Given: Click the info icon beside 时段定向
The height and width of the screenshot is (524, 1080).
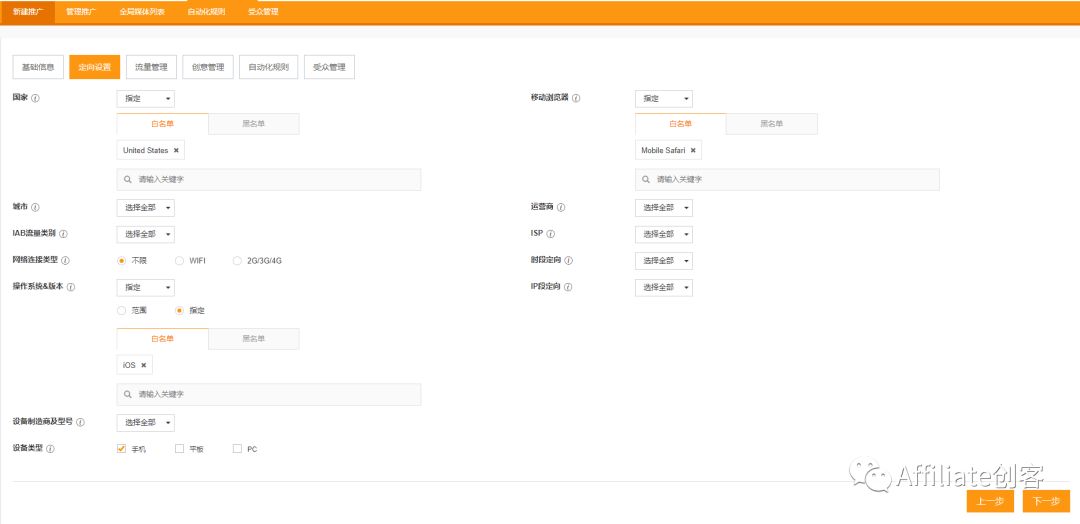Looking at the screenshot, I should [x=569, y=261].
